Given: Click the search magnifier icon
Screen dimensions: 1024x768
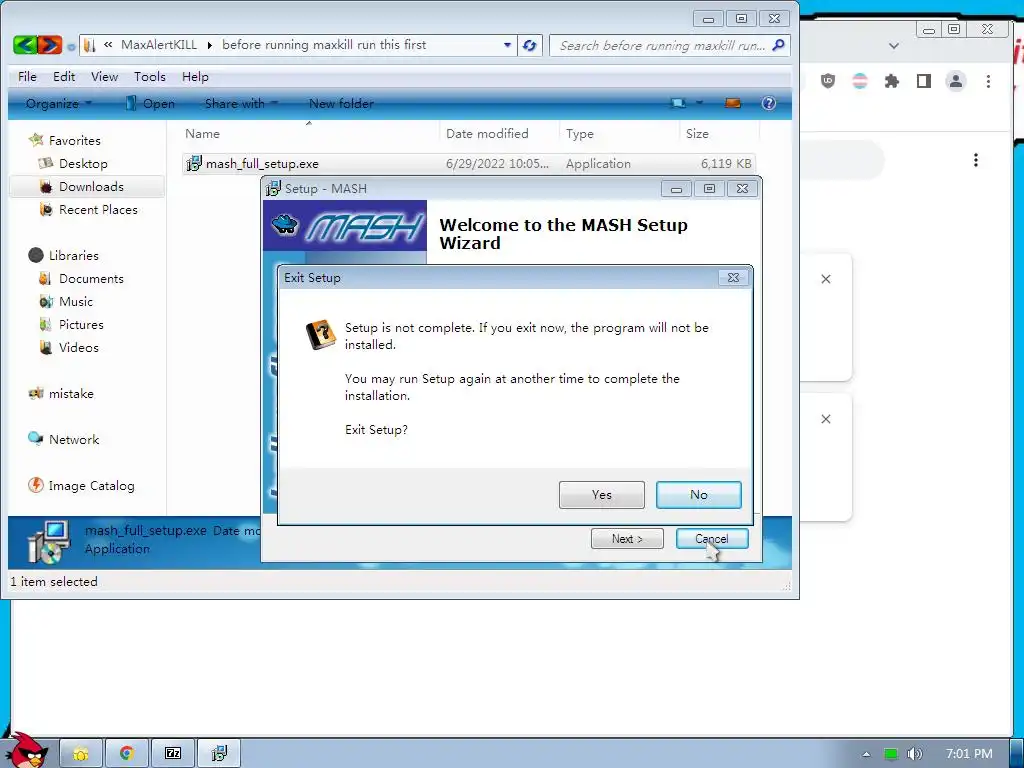Looking at the screenshot, I should coord(778,45).
